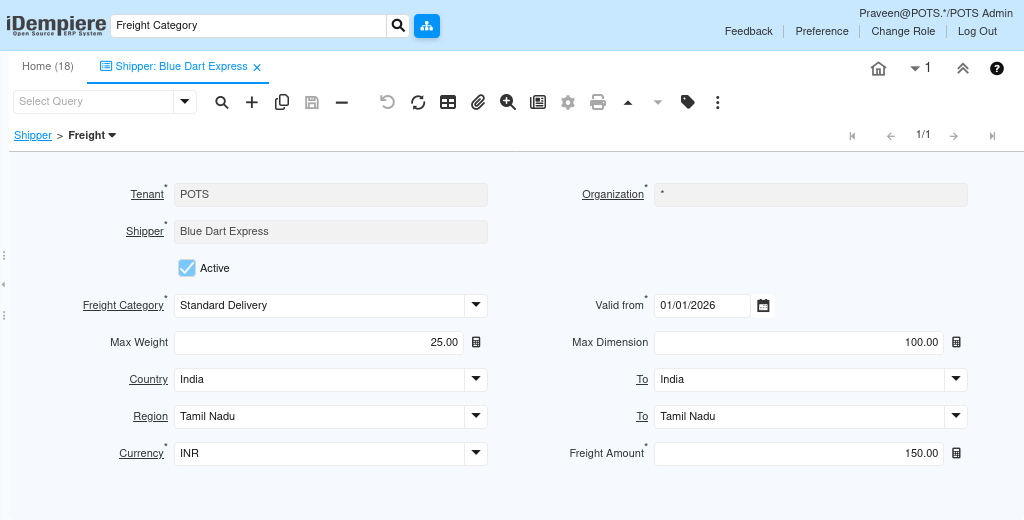Viewport: 1024px width, 520px height.
Task: Click the left panel collapse arrow handle
Action: pos(4,285)
